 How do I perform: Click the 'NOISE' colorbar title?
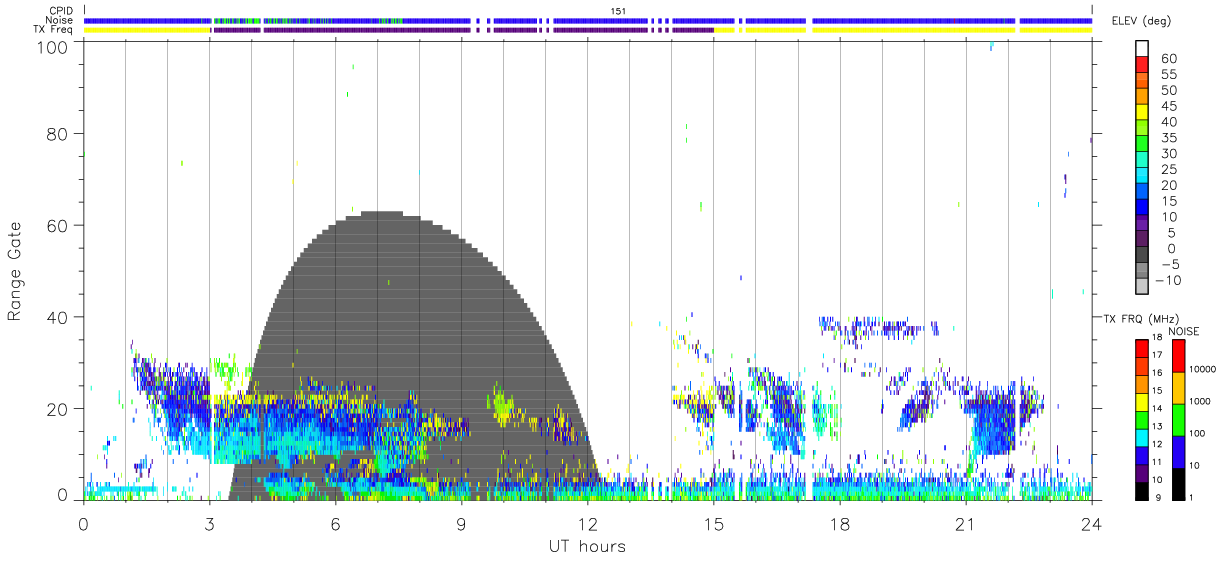coord(1184,331)
